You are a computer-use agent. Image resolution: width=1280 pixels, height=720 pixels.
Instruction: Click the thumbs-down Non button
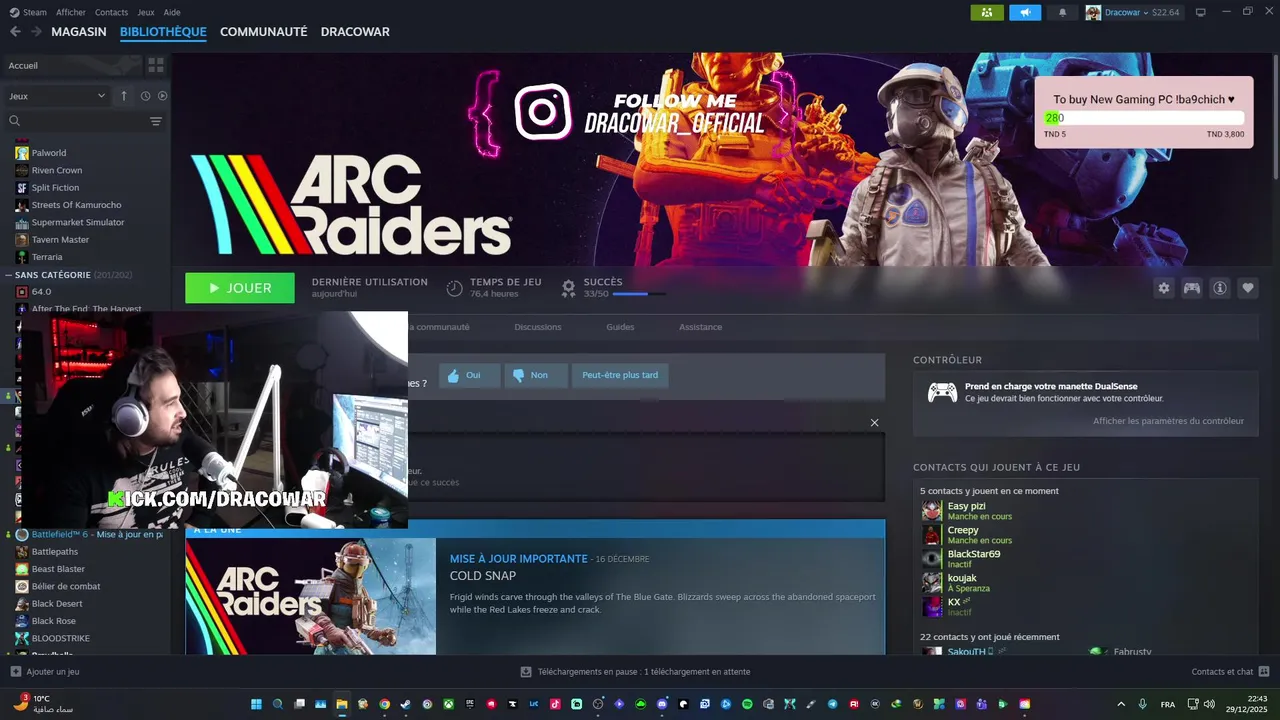click(x=535, y=375)
